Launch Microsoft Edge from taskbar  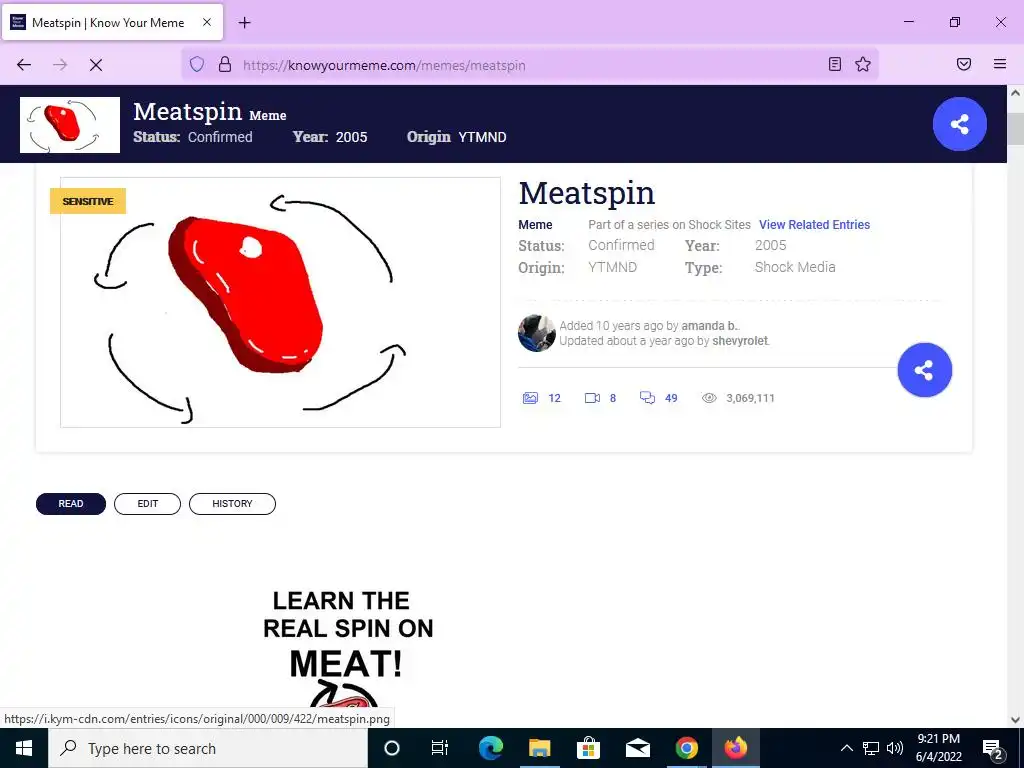[x=491, y=748]
